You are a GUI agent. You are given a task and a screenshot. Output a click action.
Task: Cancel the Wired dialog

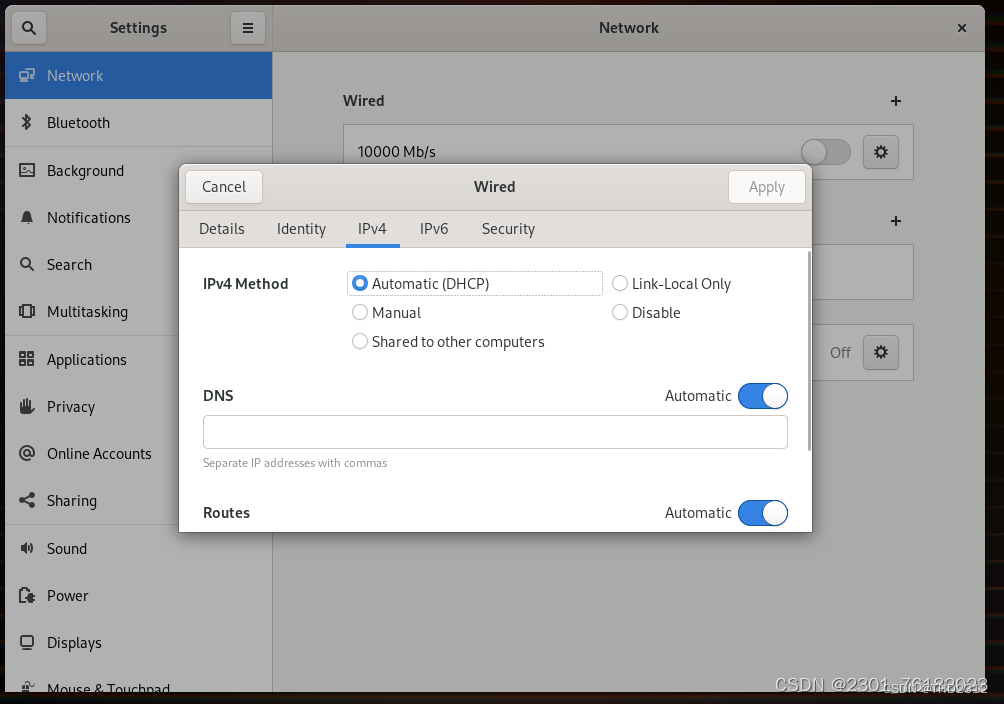[x=223, y=186]
